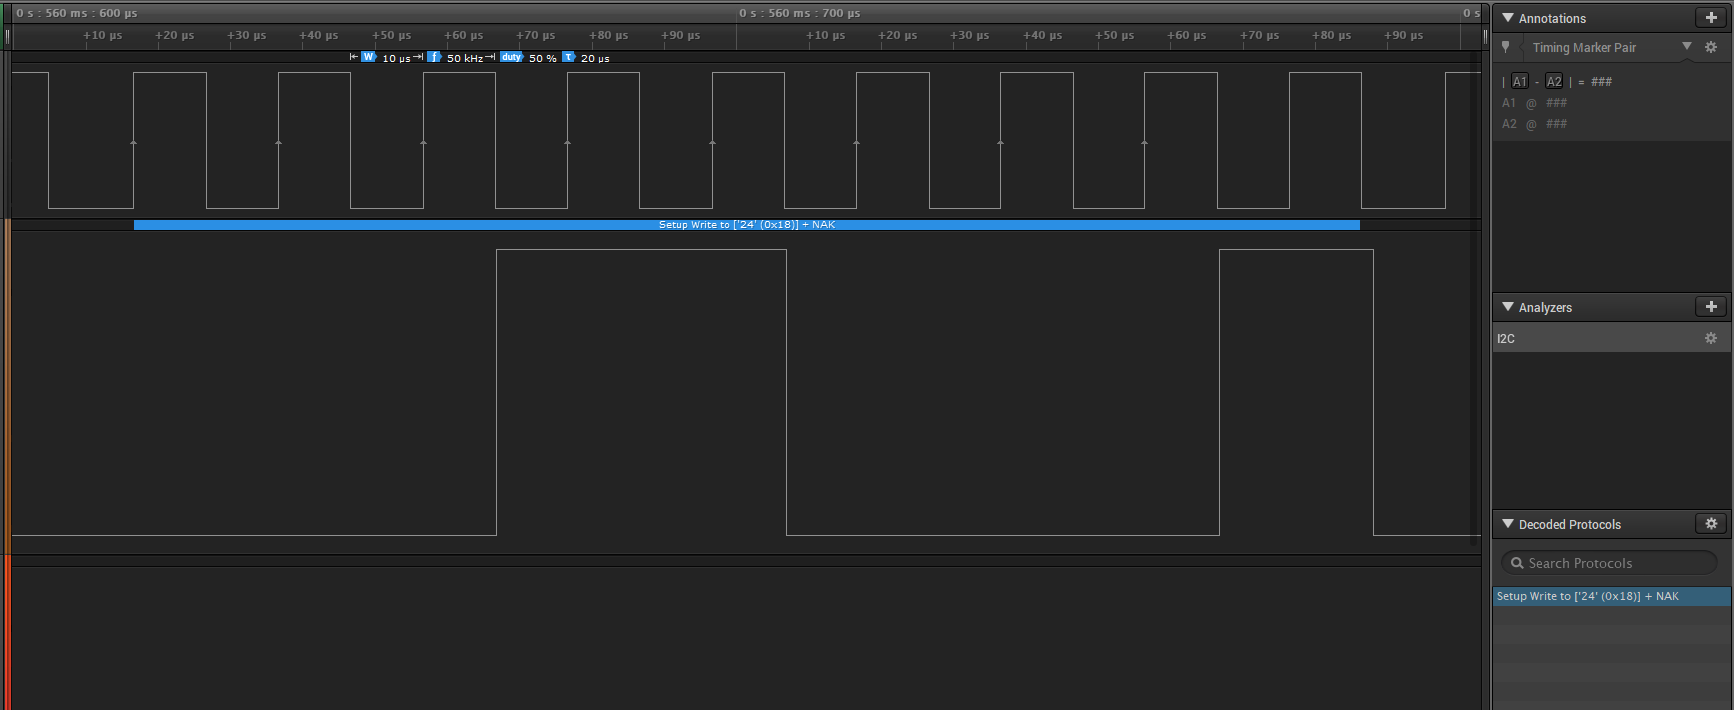Click the marker pin icon beside Timing Marker Pair
Image resolution: width=1734 pixels, height=710 pixels.
click(x=1506, y=47)
